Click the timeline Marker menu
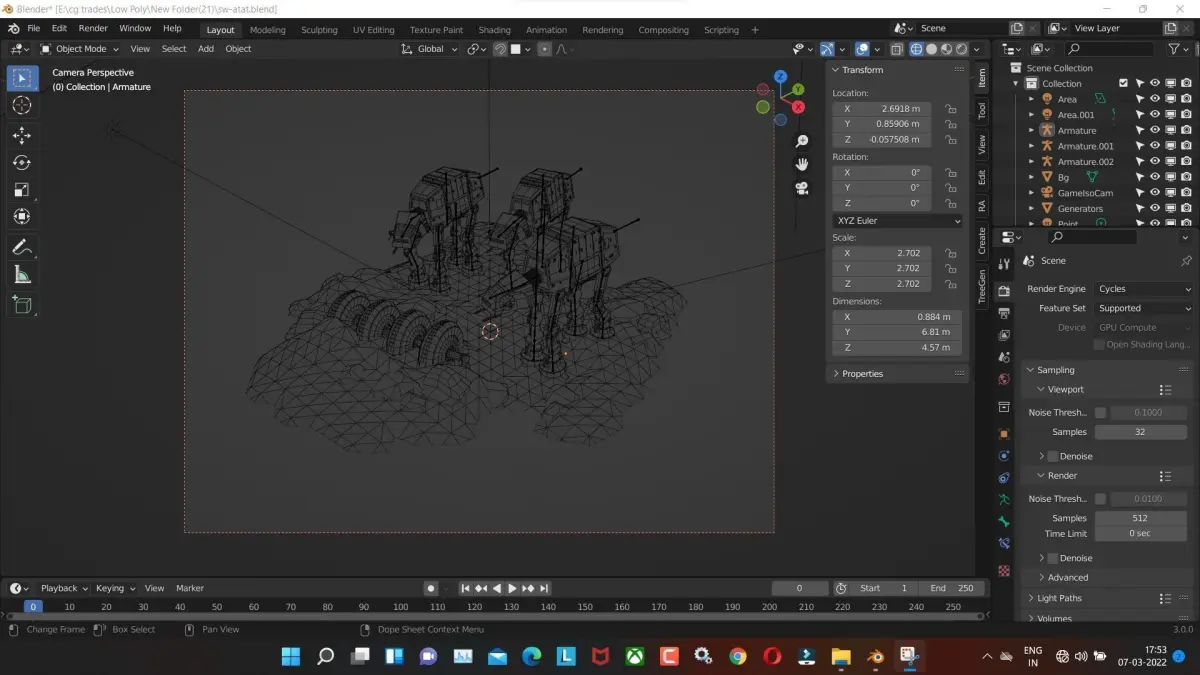 [190, 588]
